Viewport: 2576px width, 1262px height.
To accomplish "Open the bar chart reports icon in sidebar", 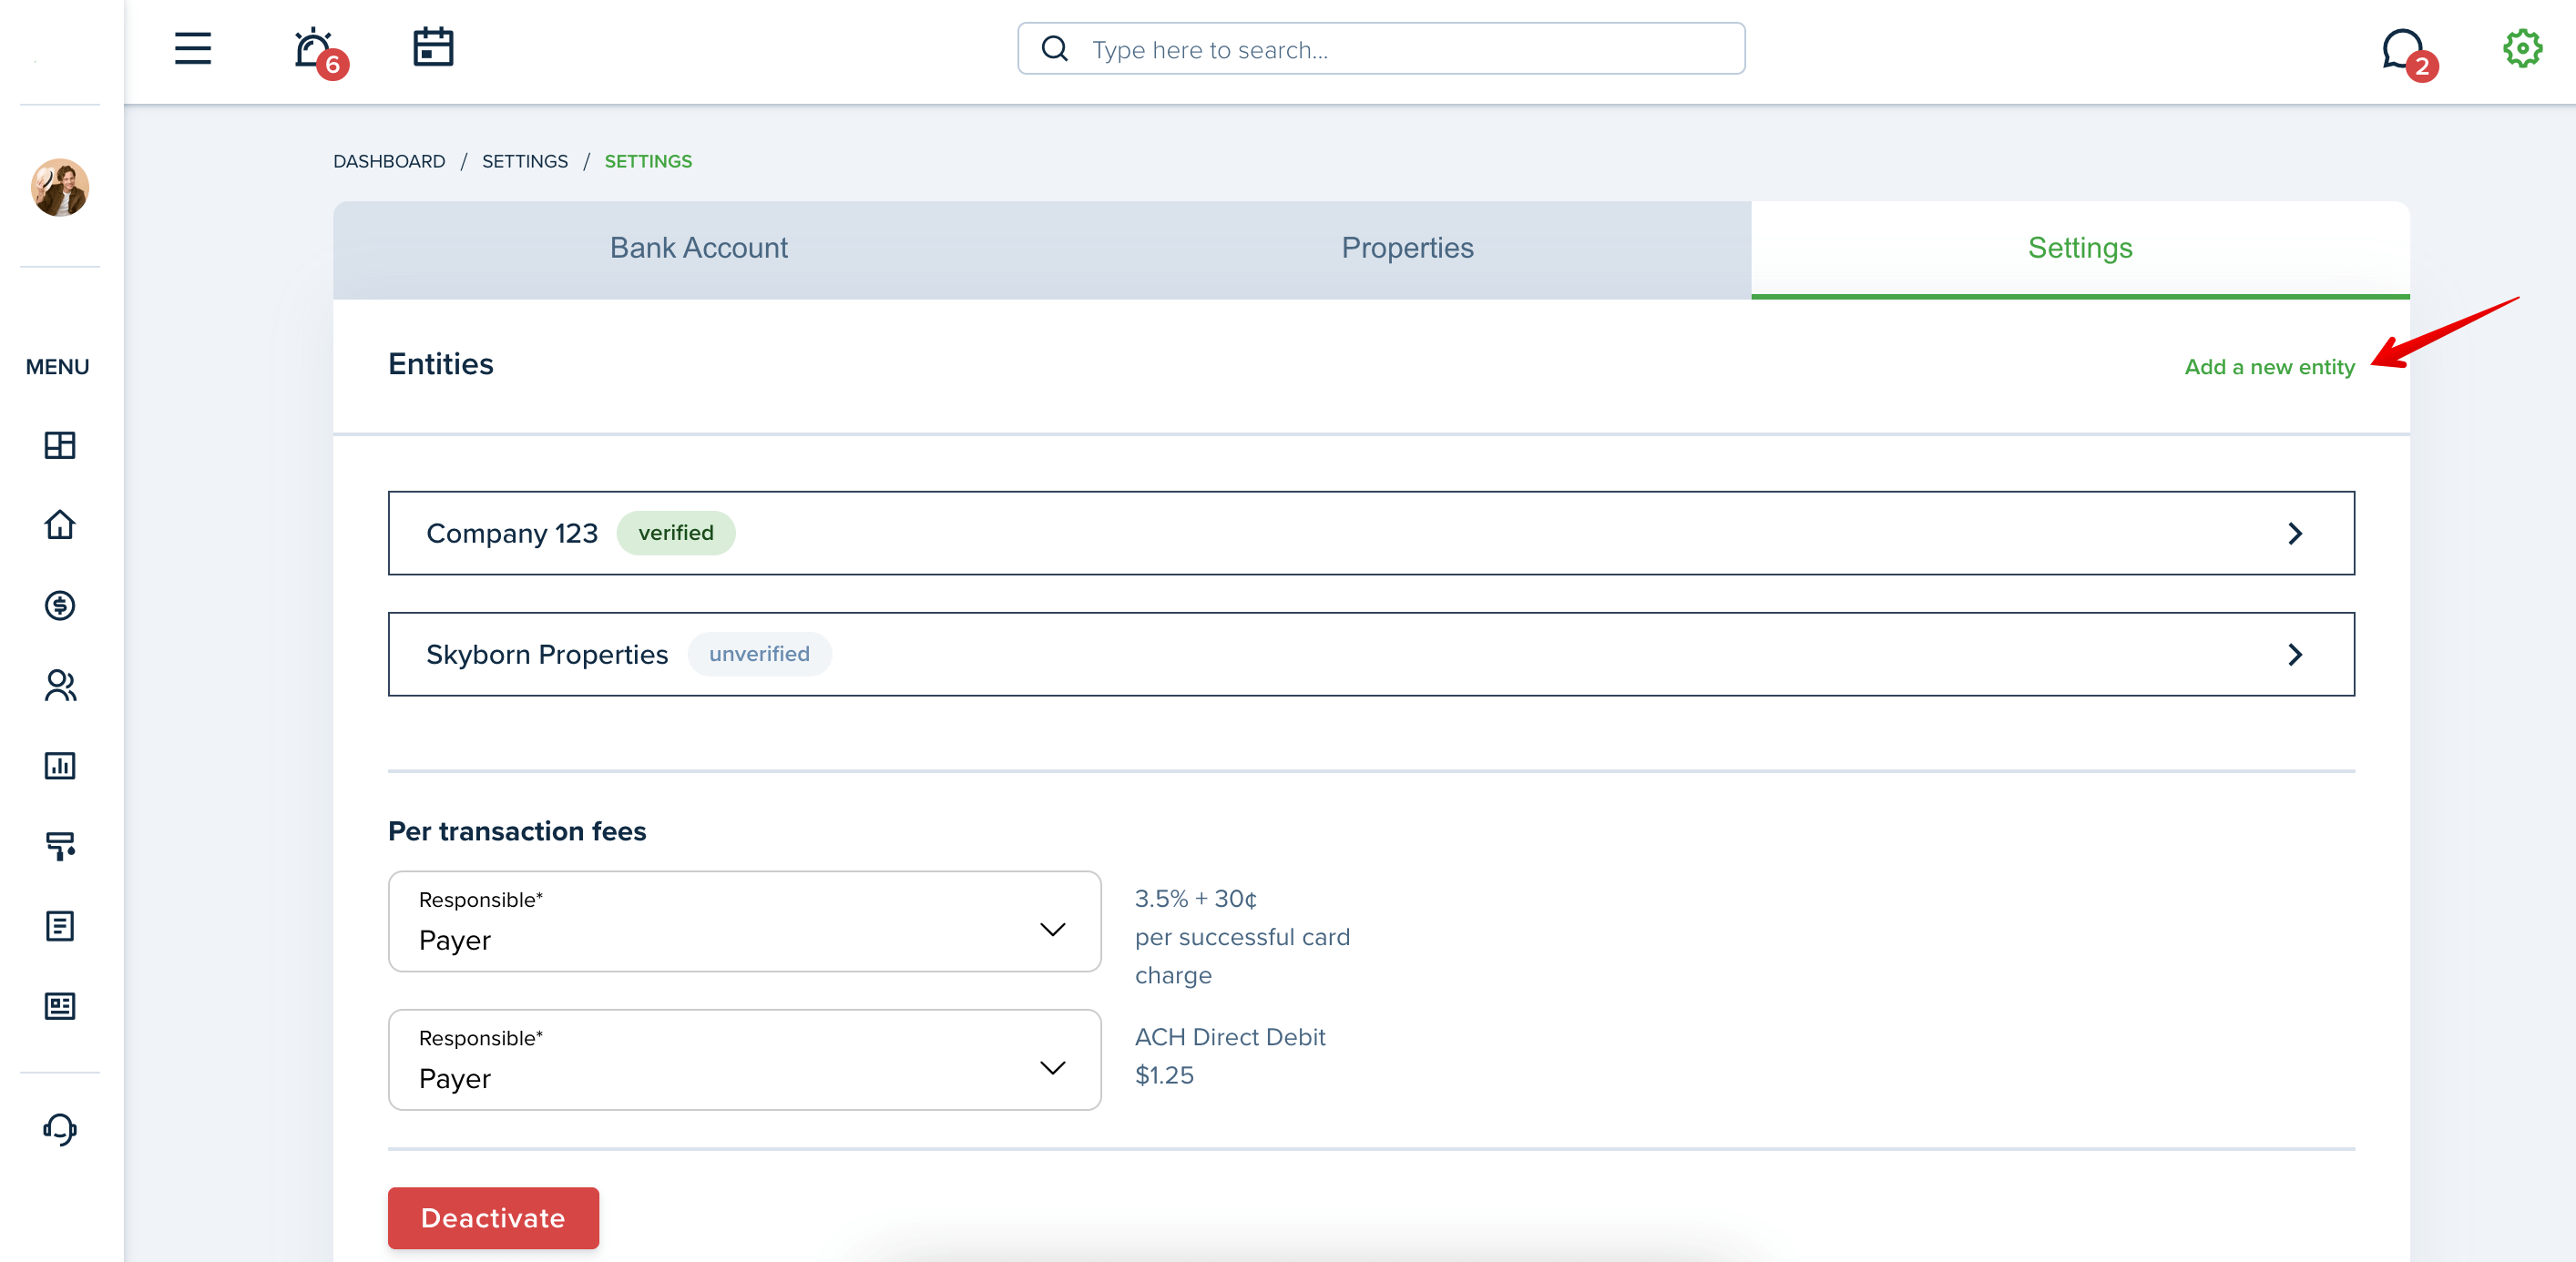I will pos(60,765).
